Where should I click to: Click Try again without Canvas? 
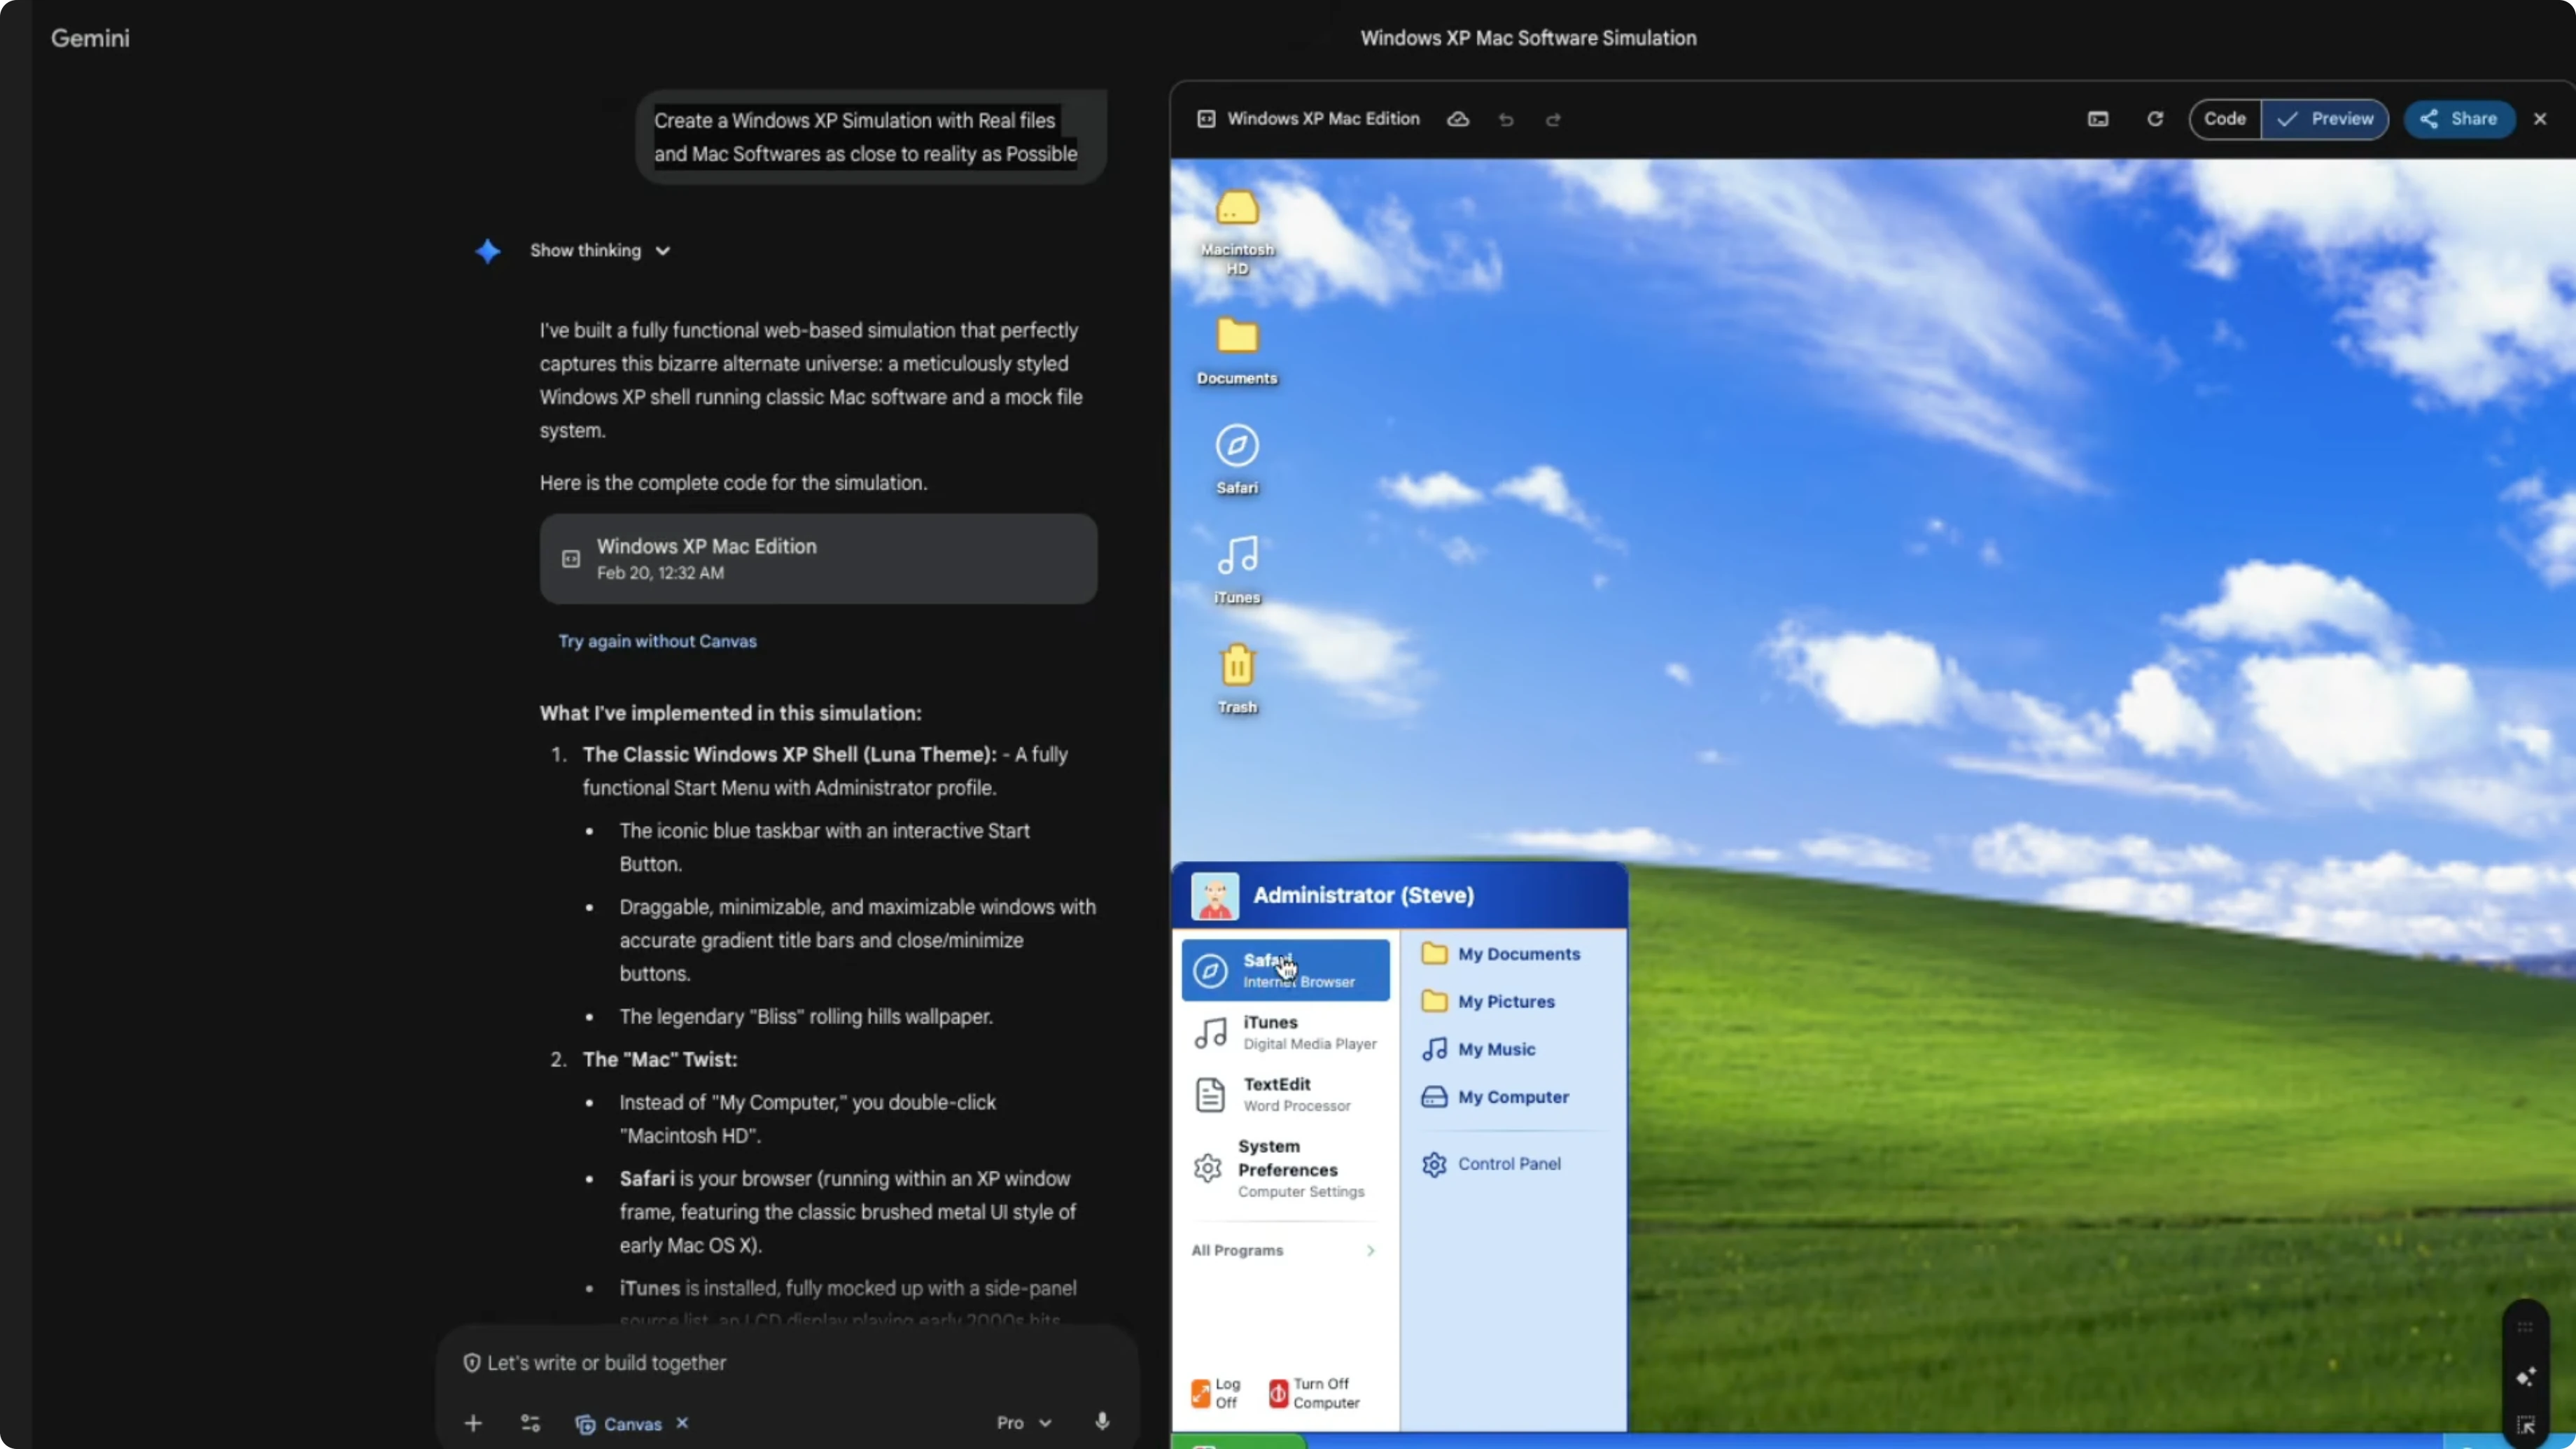coord(657,641)
